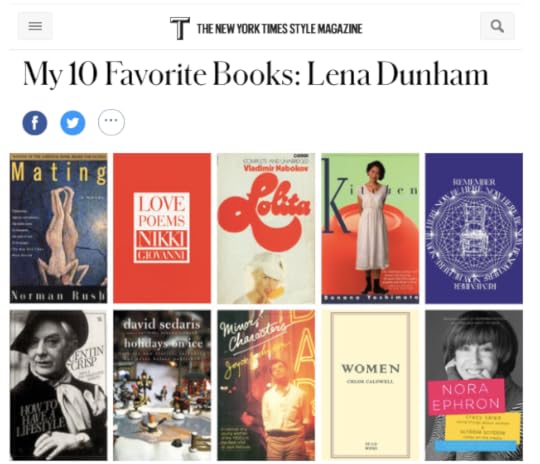Select the article headline about Lena Dunham
This screenshot has width=540, height=464.
(255, 74)
